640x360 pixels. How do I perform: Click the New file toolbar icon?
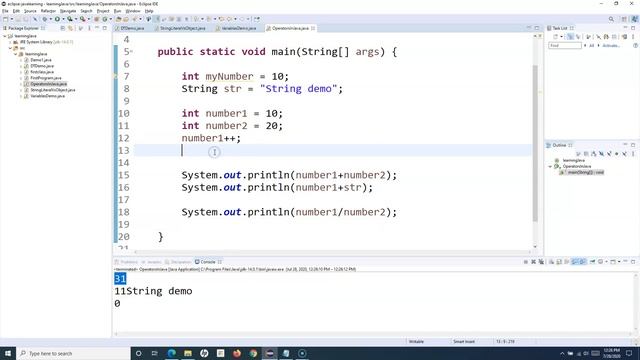click(x=5, y=19)
